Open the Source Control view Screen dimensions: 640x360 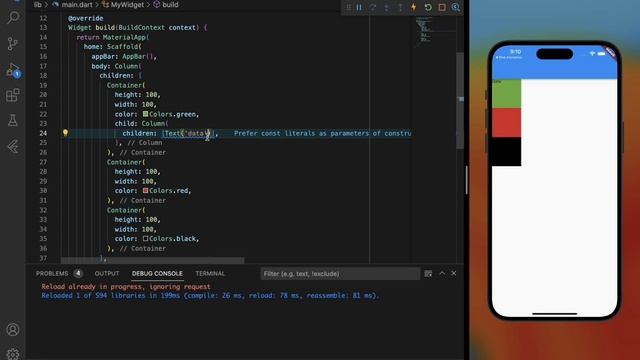click(x=13, y=43)
